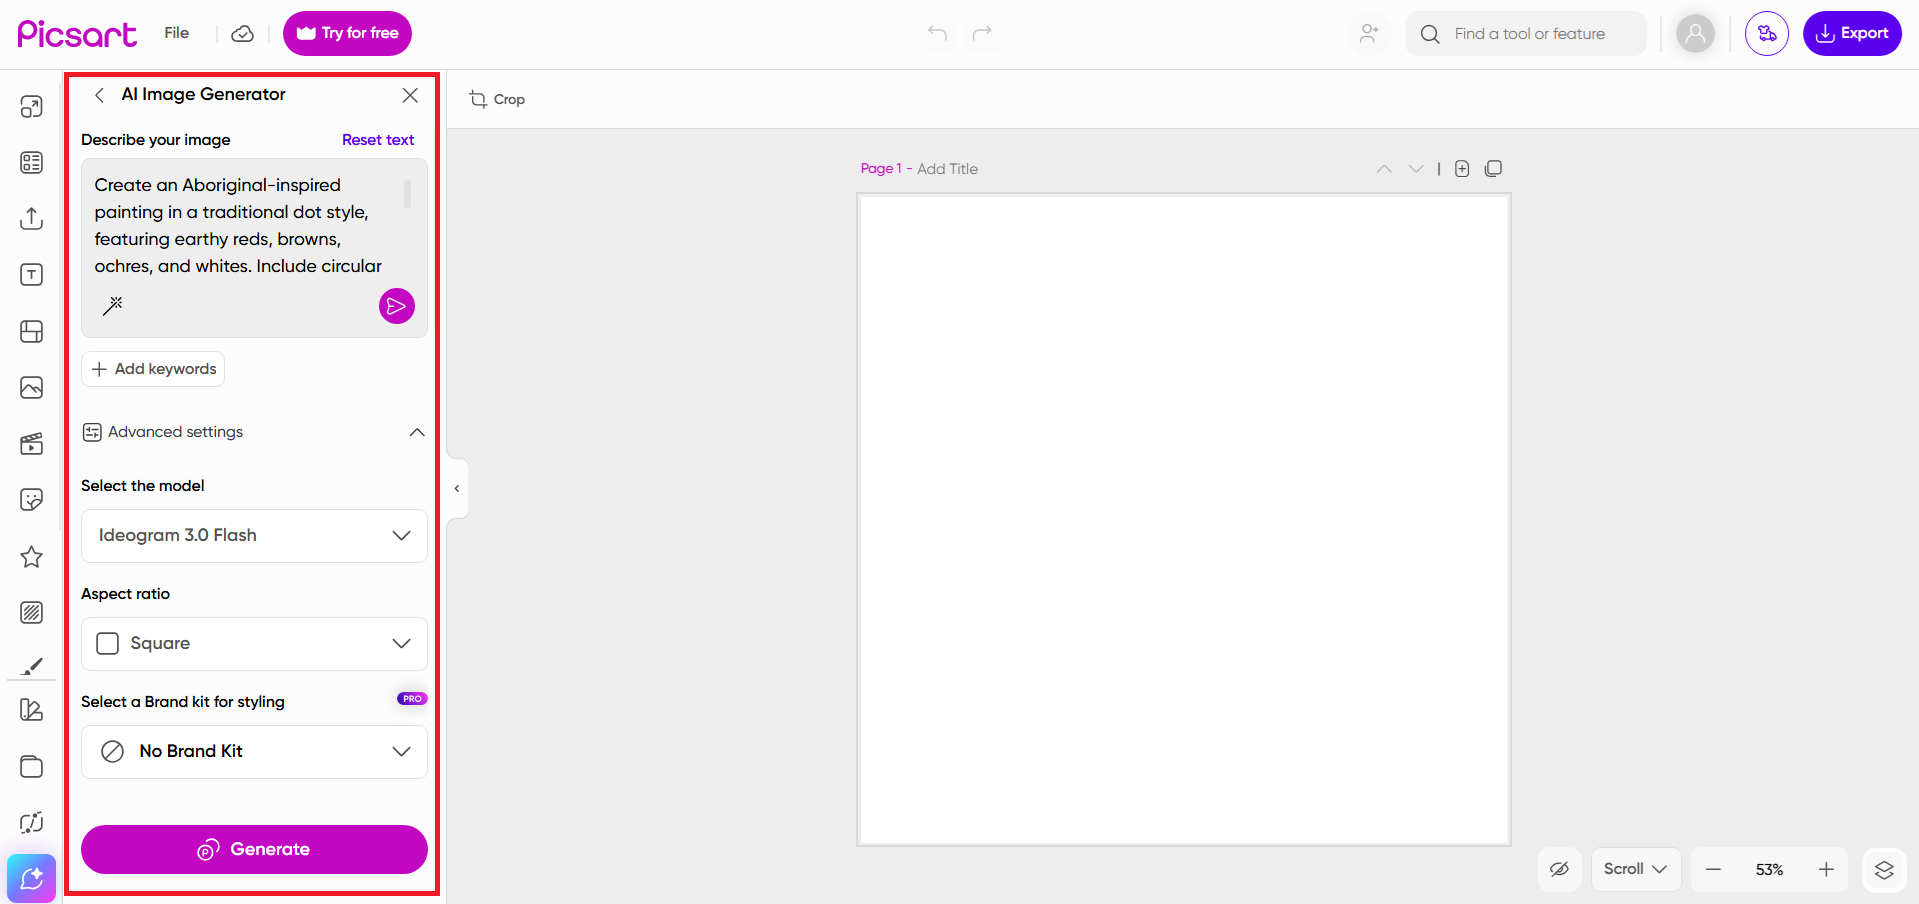This screenshot has height=904, width=1919.
Task: Click the 53% zoom level value
Action: (1769, 870)
